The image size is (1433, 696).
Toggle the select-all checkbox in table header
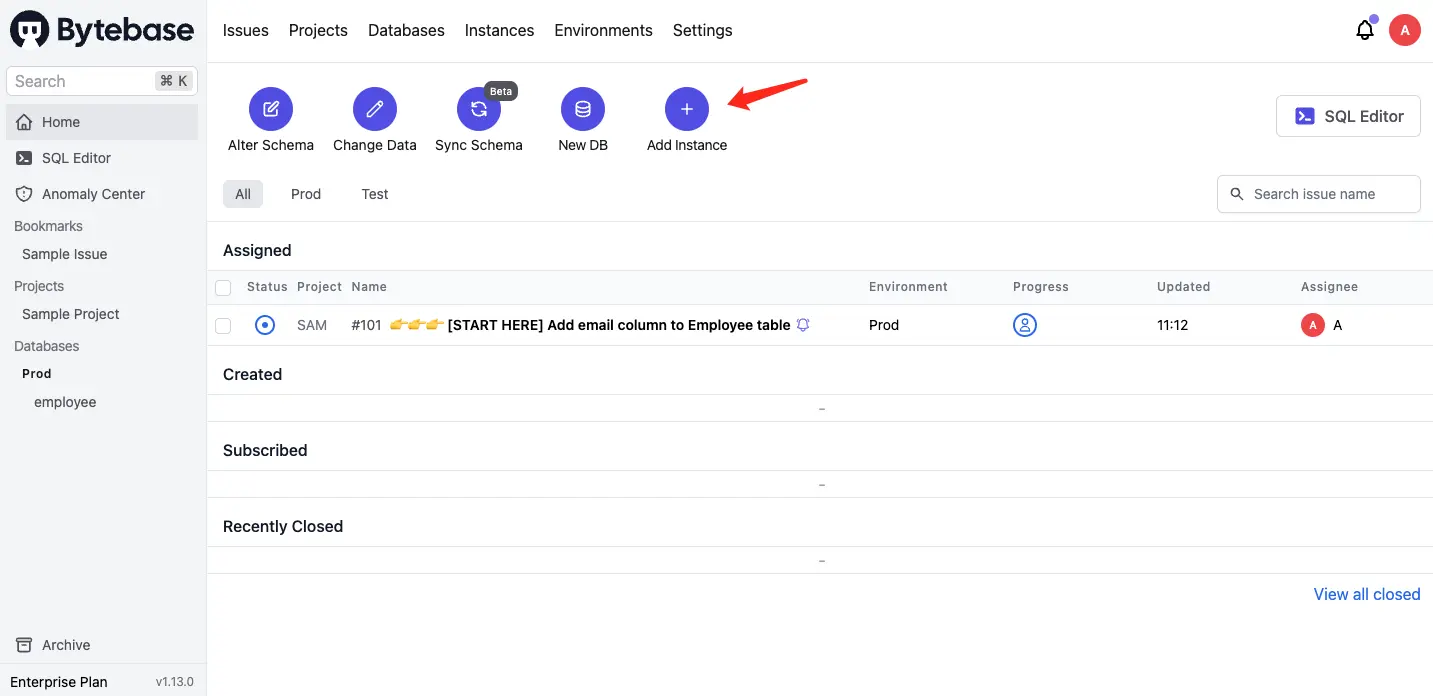(223, 288)
